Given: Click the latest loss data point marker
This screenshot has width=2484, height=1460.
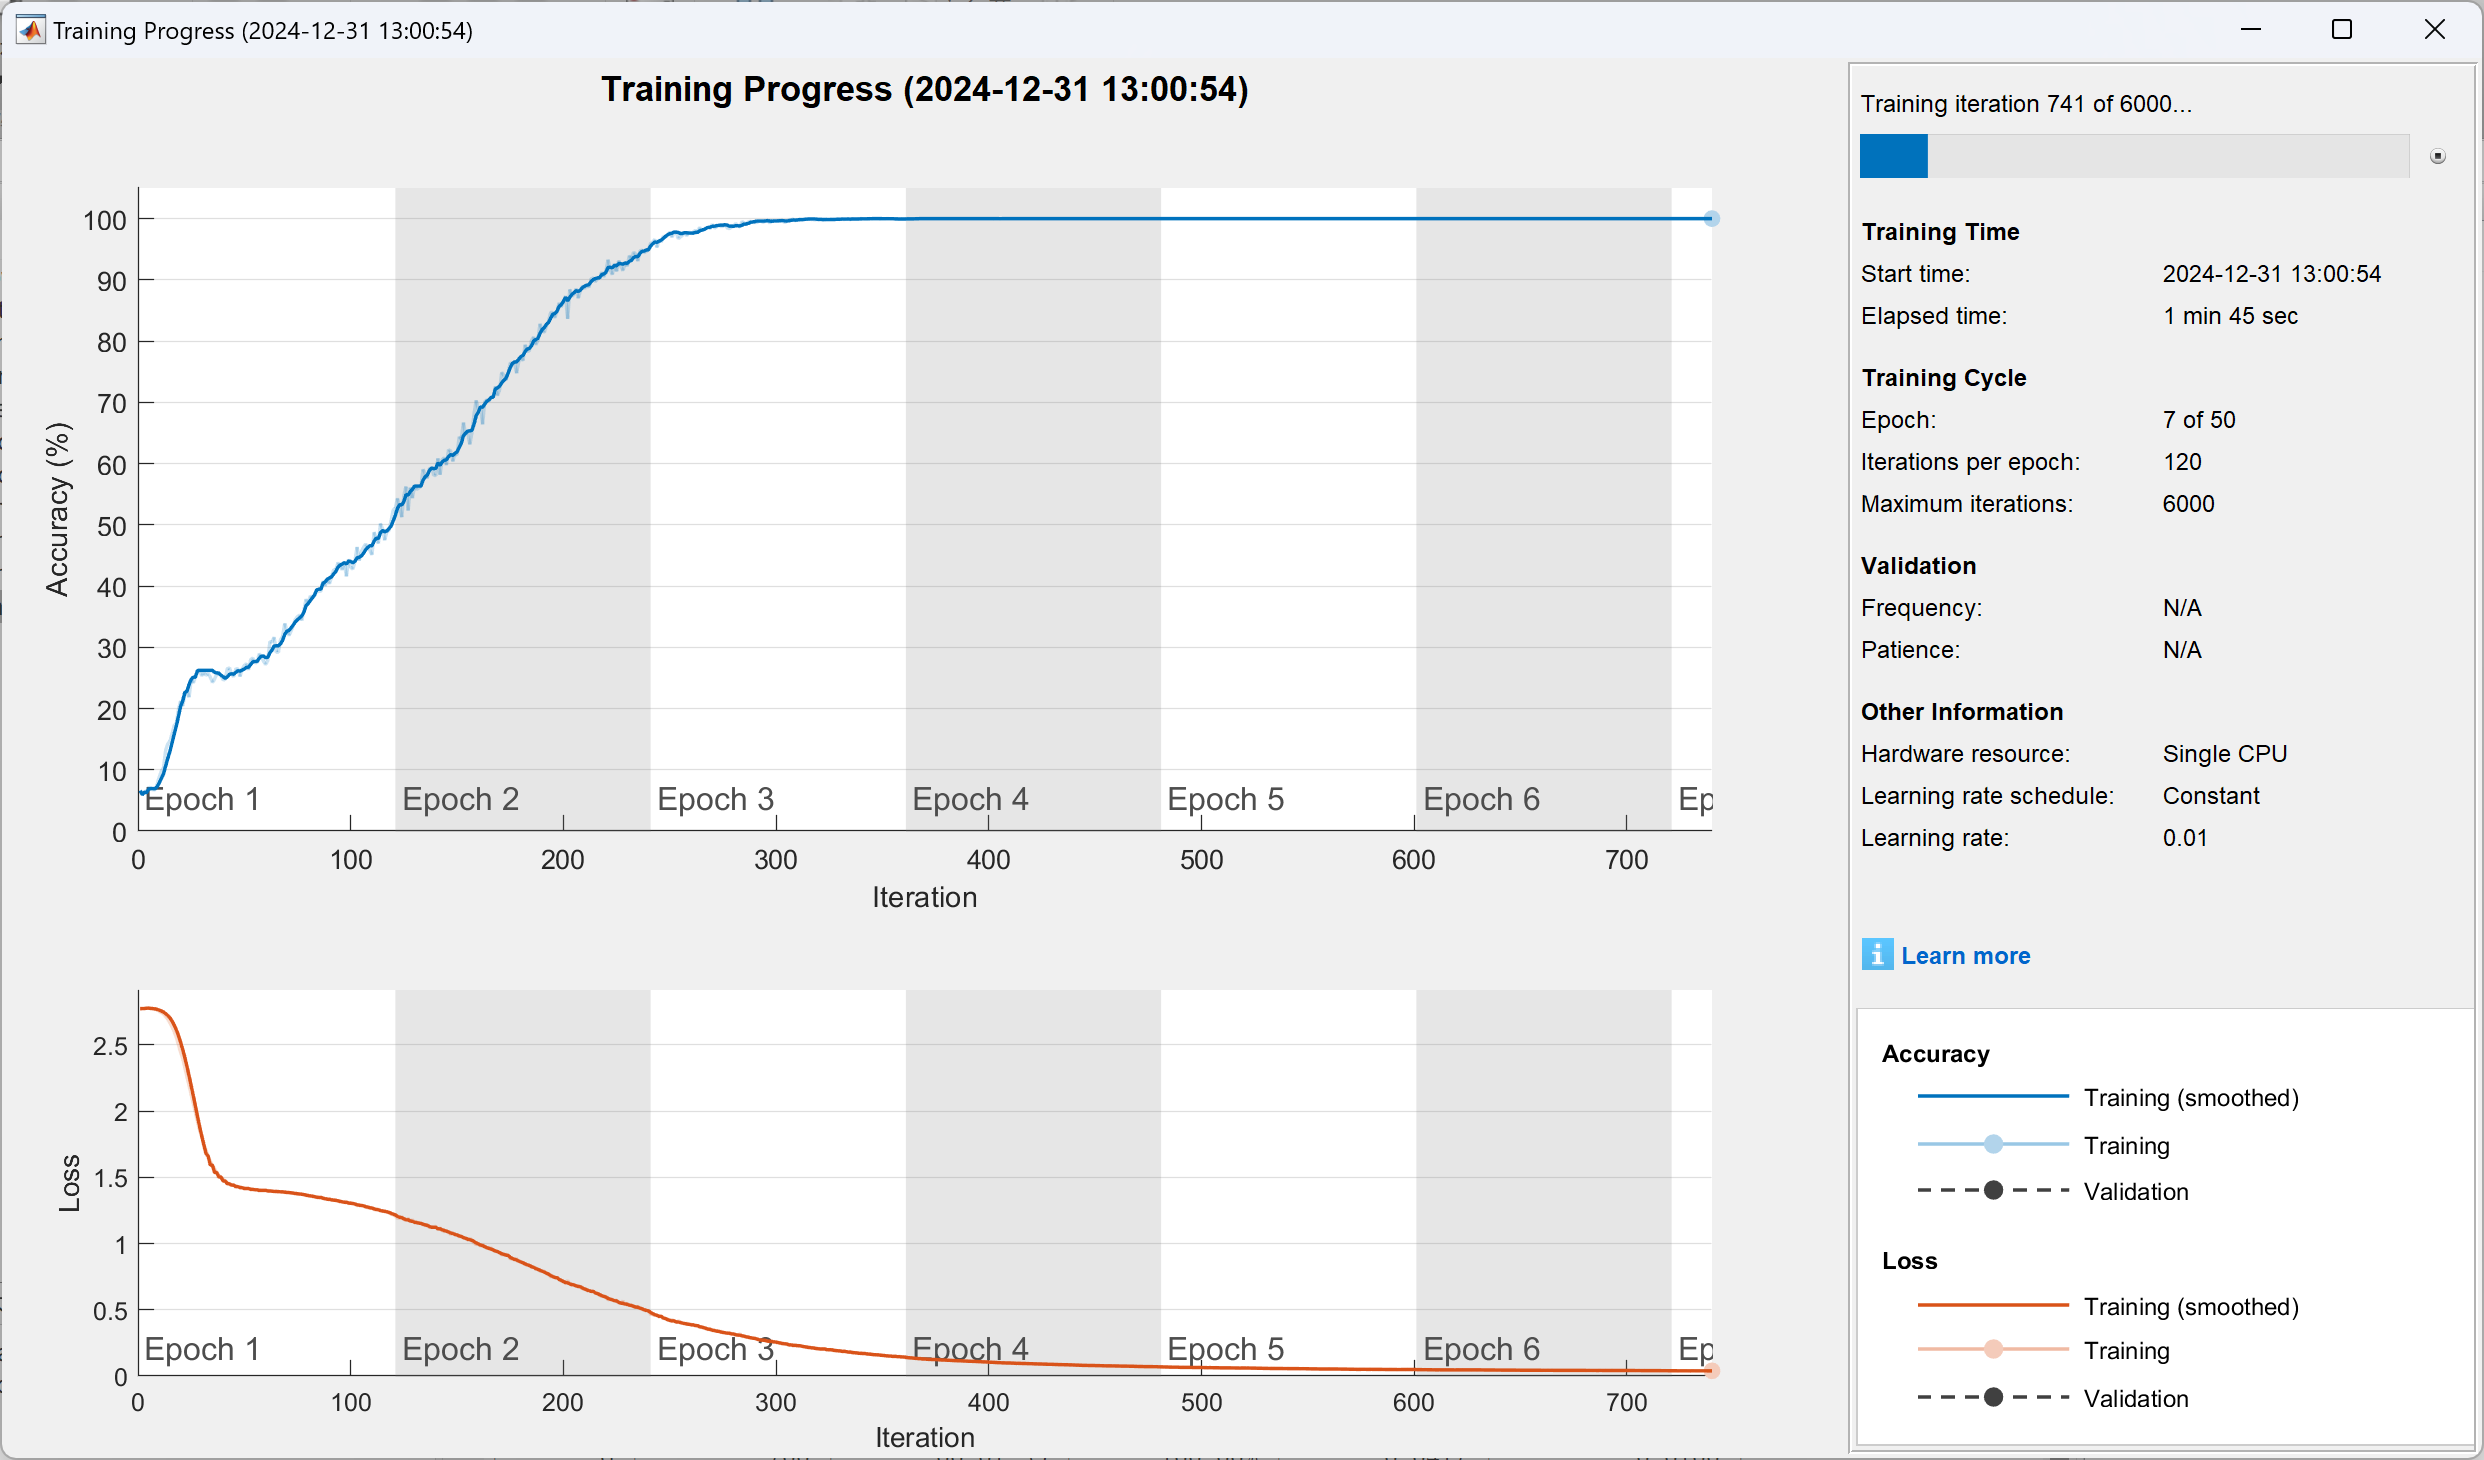Looking at the screenshot, I should click(x=1711, y=1371).
